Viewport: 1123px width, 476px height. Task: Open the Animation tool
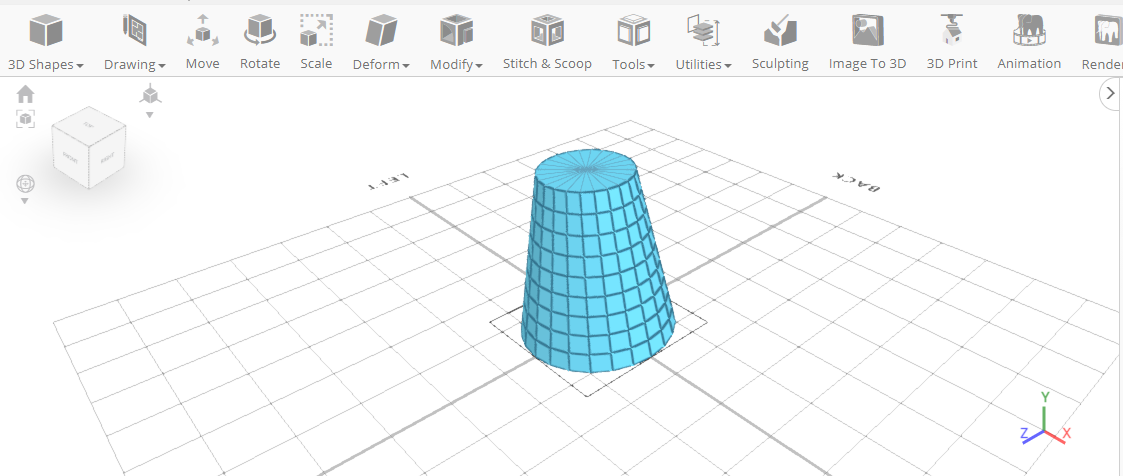point(1029,42)
